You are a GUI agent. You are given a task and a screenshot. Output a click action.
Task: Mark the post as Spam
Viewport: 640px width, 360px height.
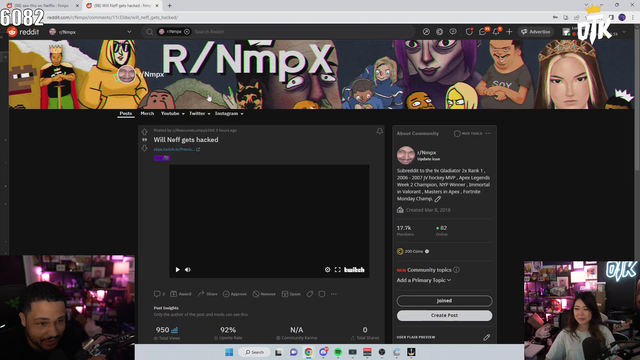291,294
